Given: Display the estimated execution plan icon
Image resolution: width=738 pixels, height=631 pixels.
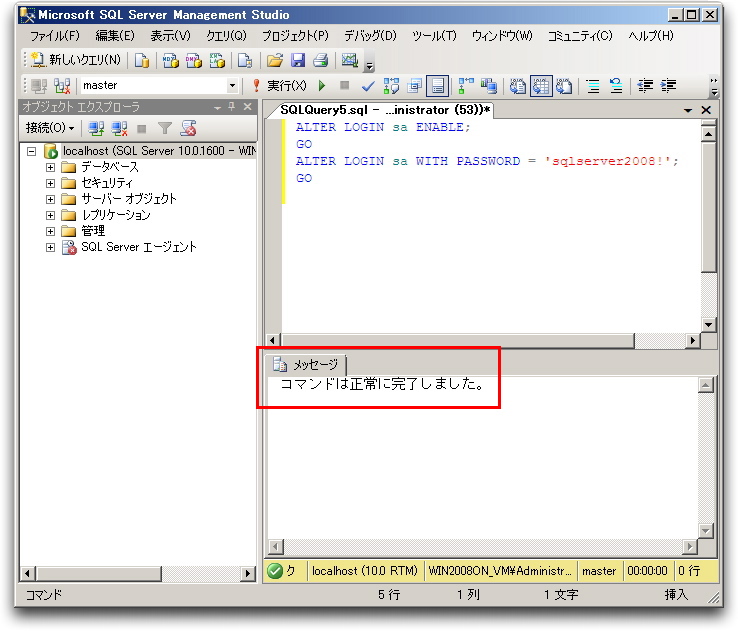Looking at the screenshot, I should click(x=391, y=86).
